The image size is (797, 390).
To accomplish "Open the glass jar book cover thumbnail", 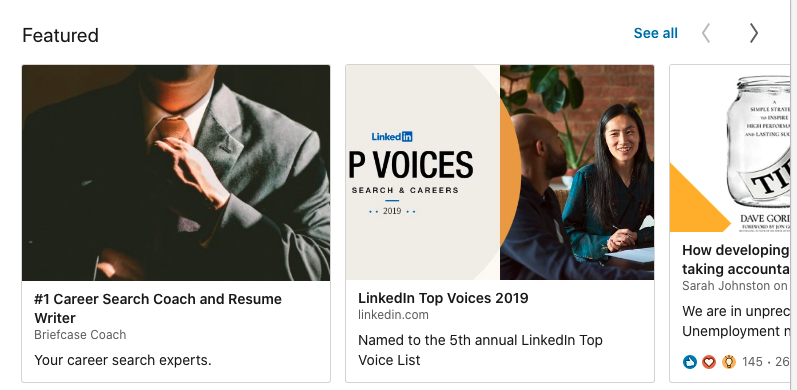I will point(730,148).
